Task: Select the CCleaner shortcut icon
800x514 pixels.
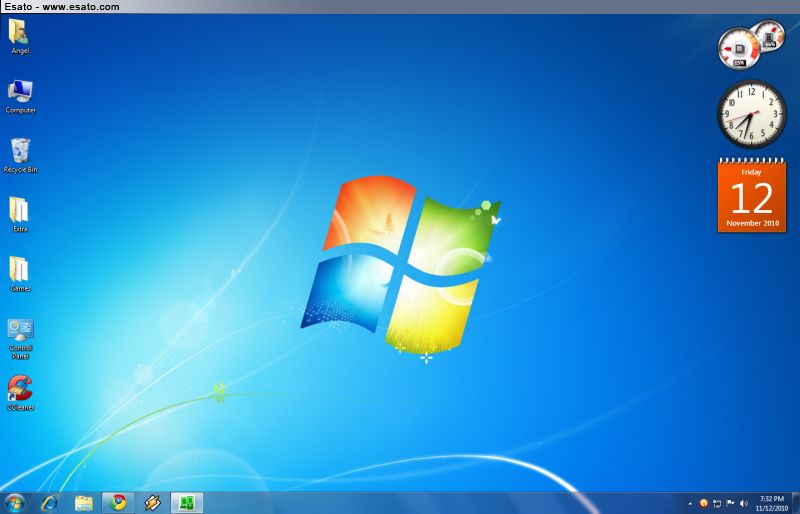Action: [x=20, y=393]
